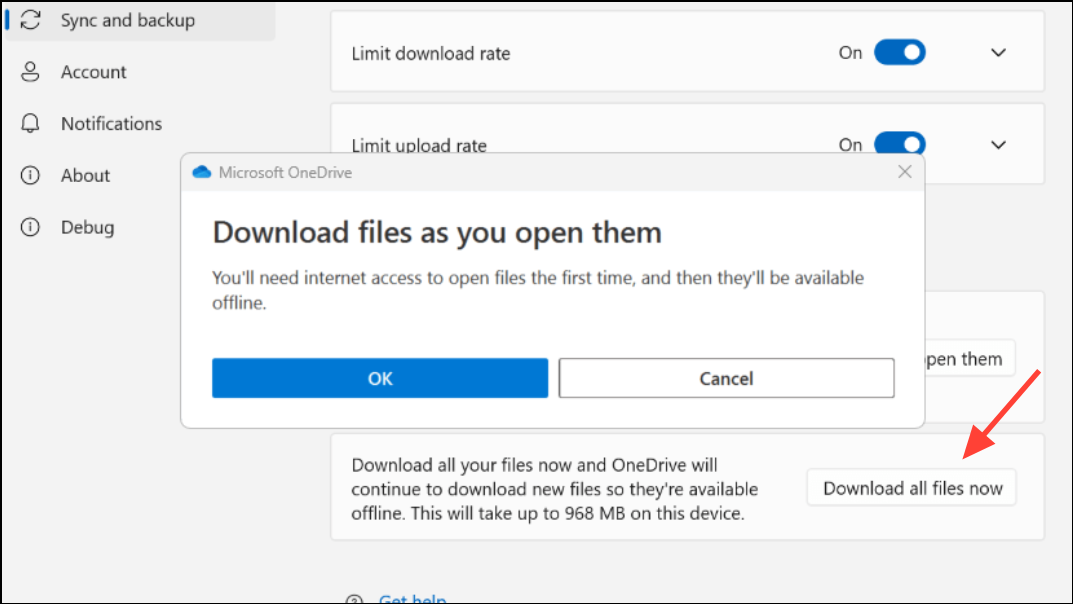
Task: Expand the Limit upload rate section chevron
Action: tap(998, 145)
